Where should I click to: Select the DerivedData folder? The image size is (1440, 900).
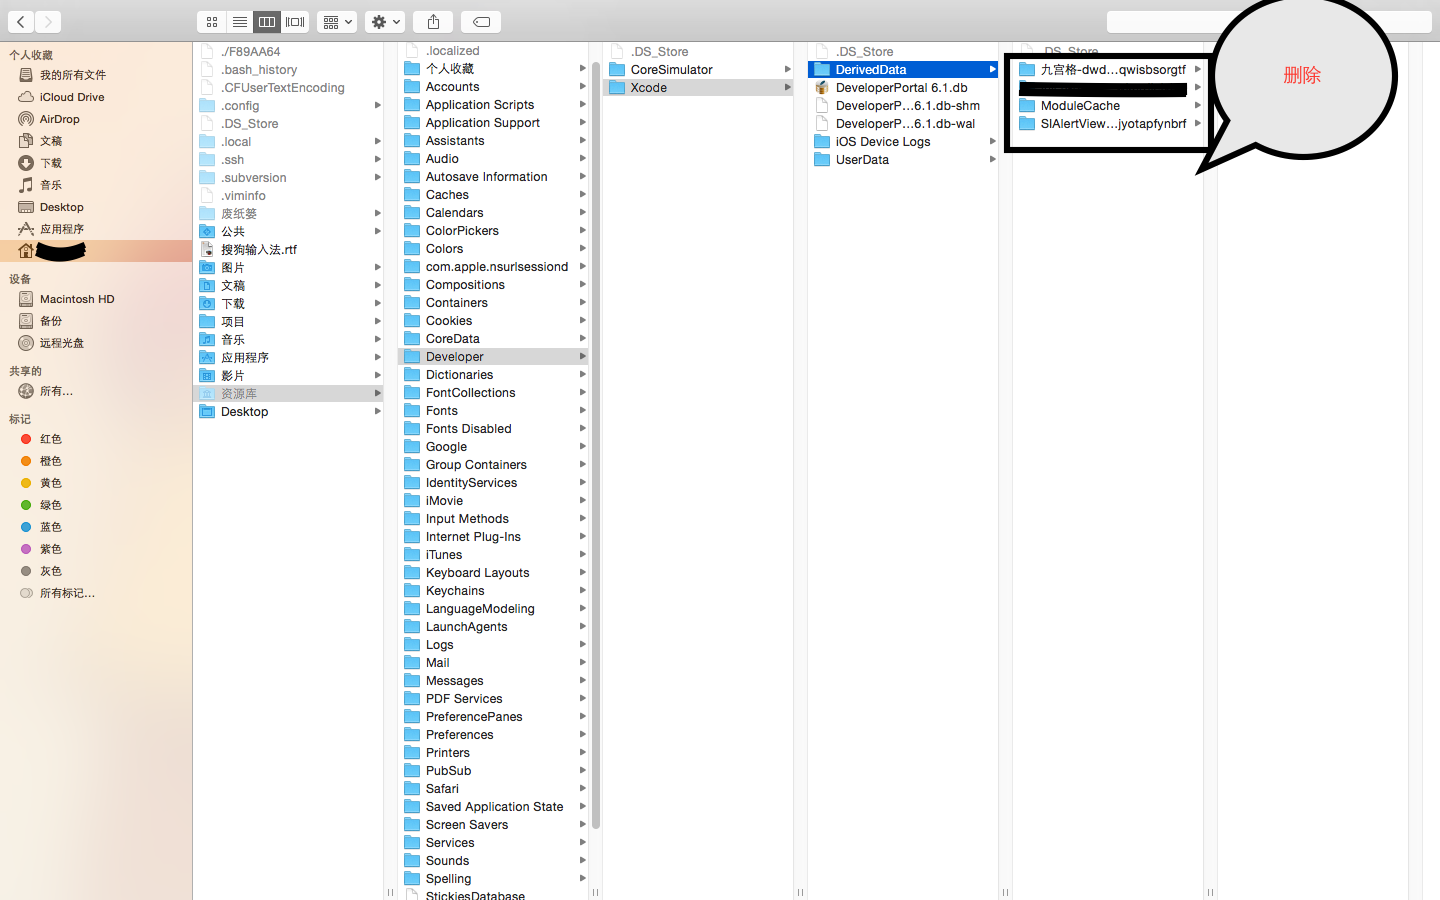click(903, 70)
